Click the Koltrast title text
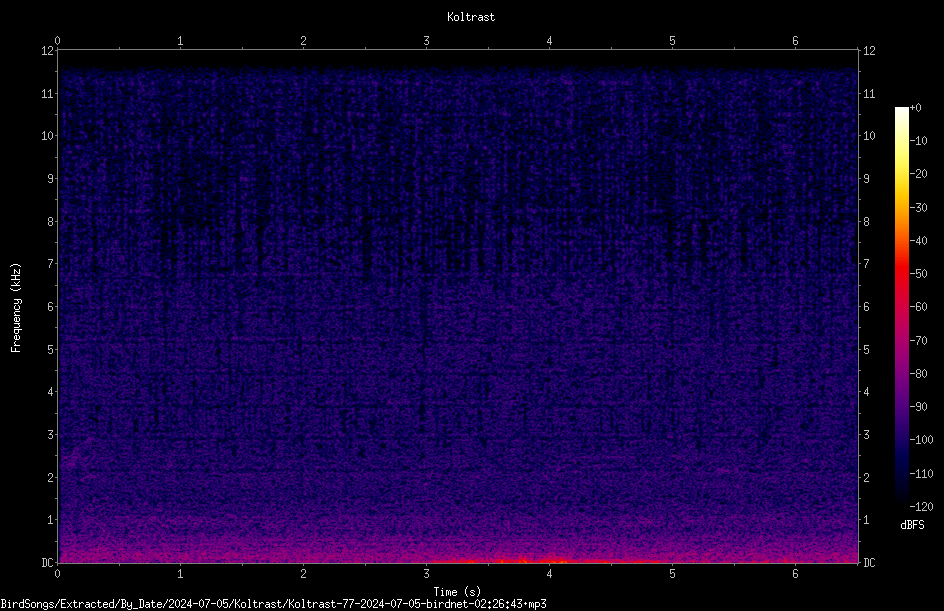Image resolution: width=944 pixels, height=611 pixels. (x=471, y=17)
